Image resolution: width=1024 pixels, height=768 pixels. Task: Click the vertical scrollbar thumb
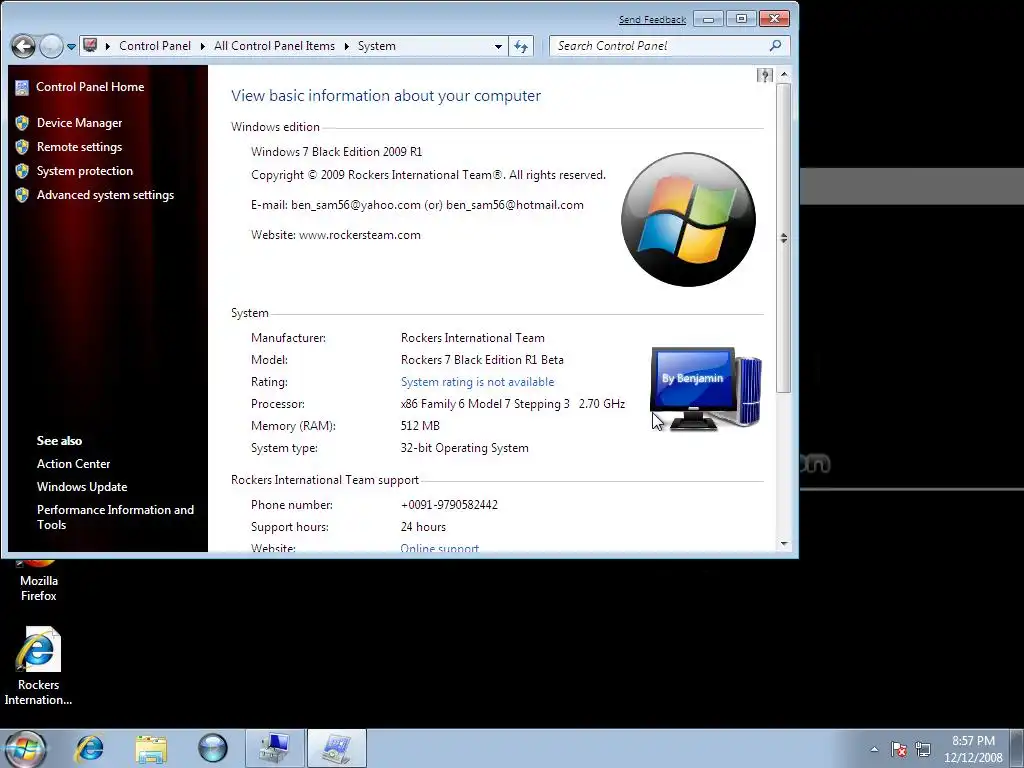(x=784, y=238)
